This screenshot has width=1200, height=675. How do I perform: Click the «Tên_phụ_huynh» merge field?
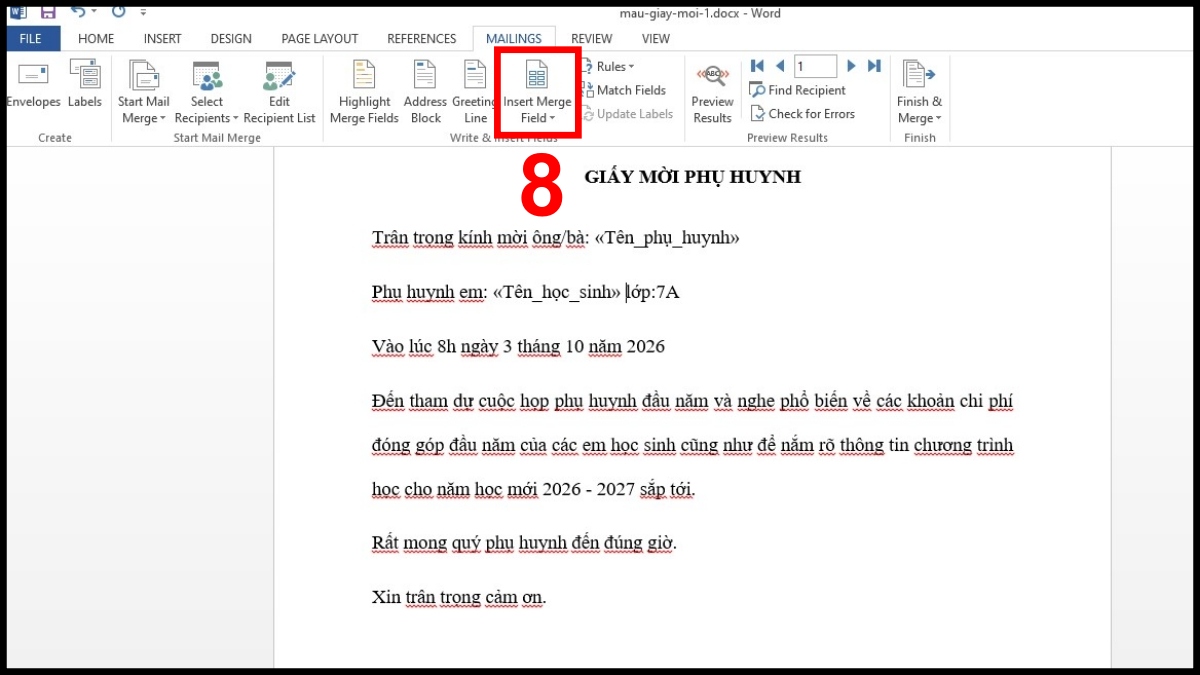pos(666,238)
